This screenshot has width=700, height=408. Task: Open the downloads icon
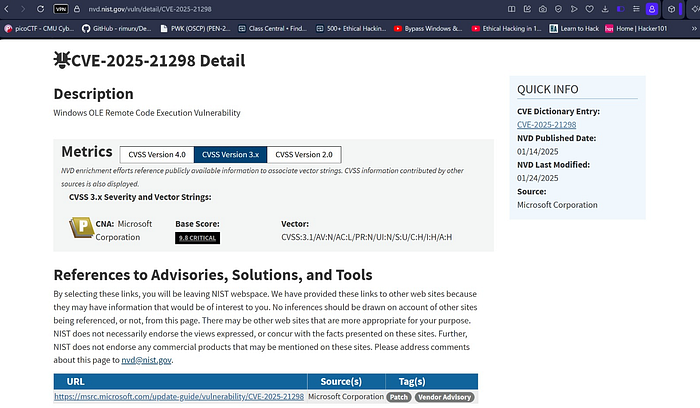(605, 9)
